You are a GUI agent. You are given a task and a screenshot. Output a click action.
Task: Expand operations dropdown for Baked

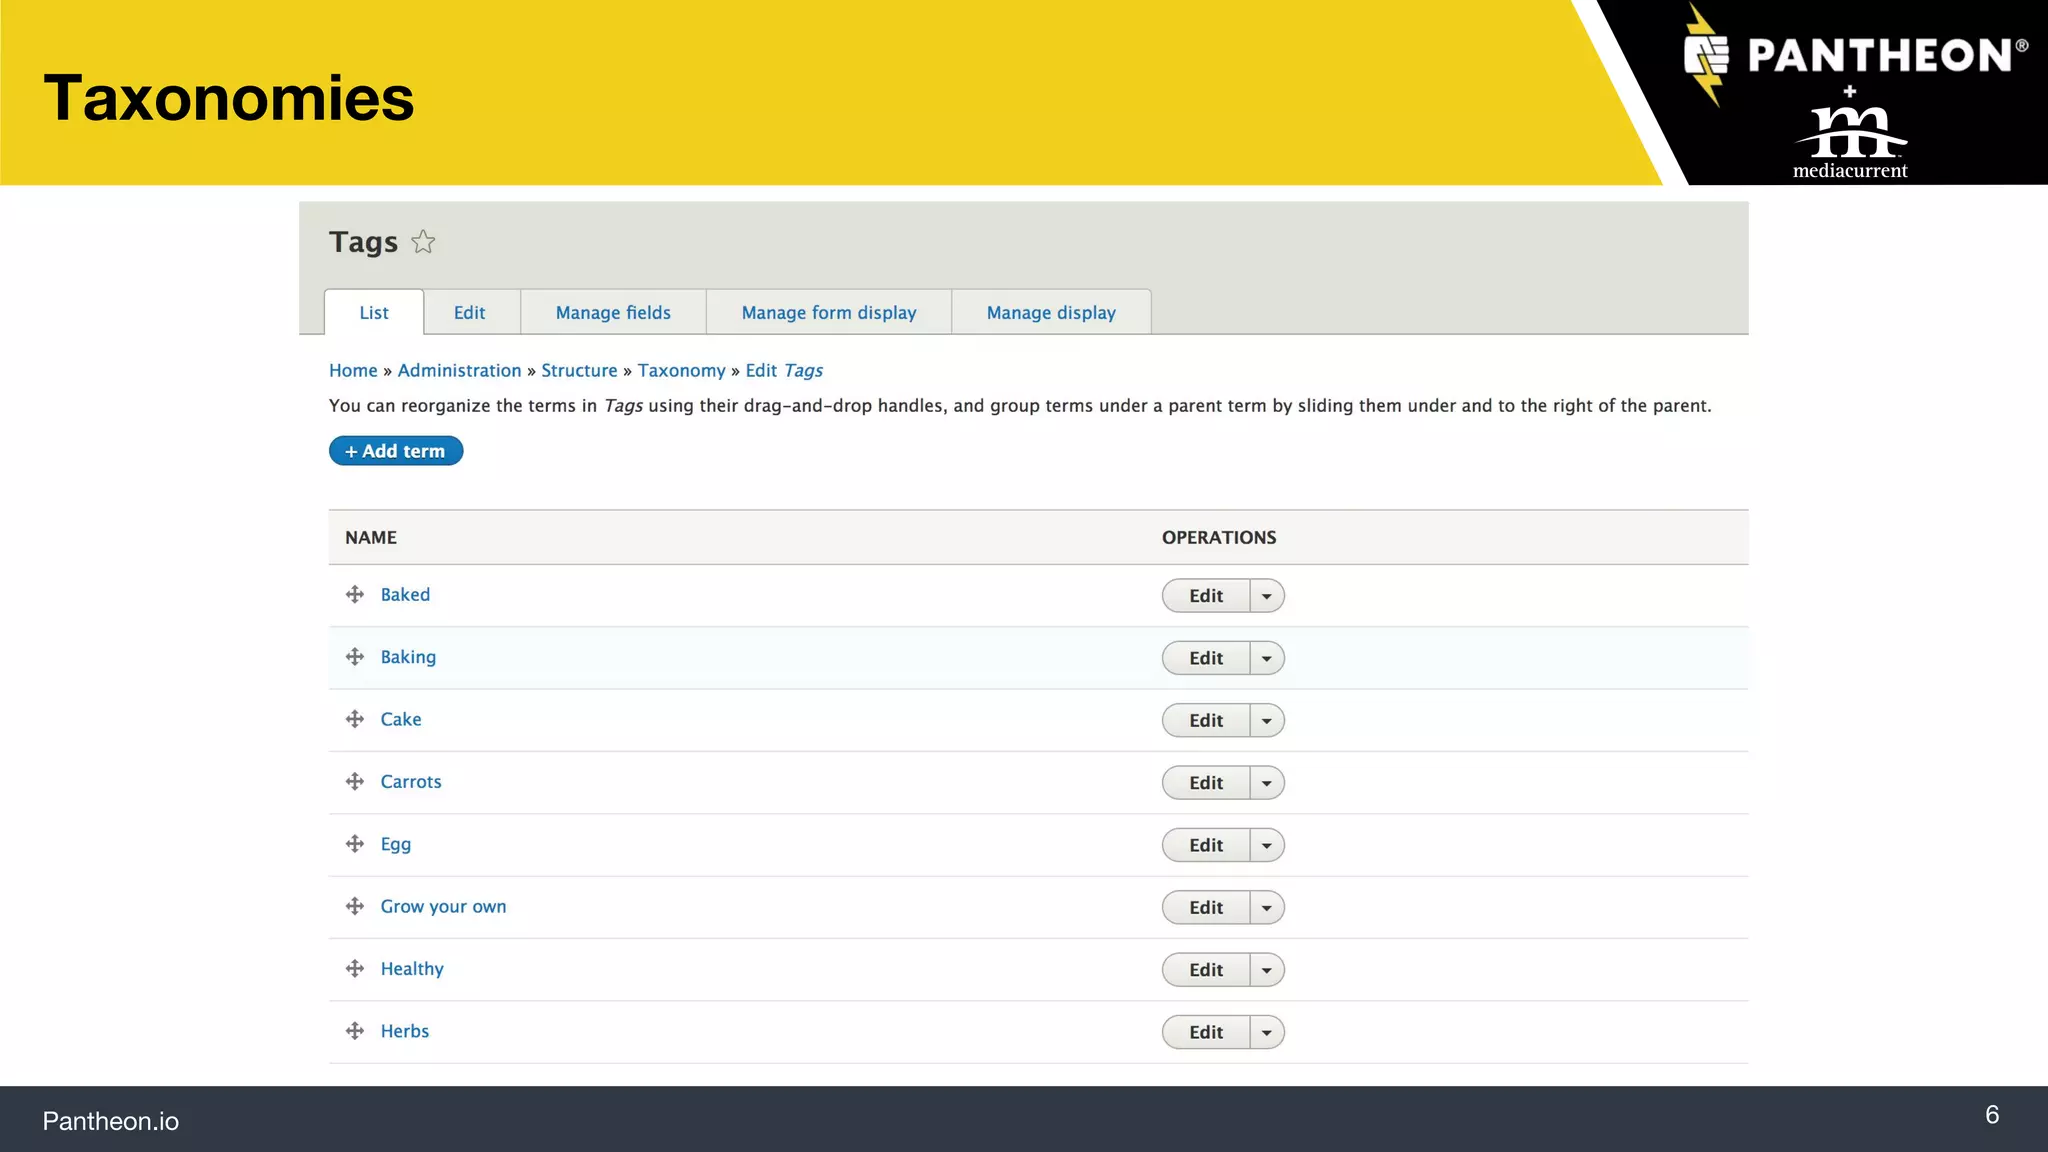pyautogui.click(x=1267, y=596)
